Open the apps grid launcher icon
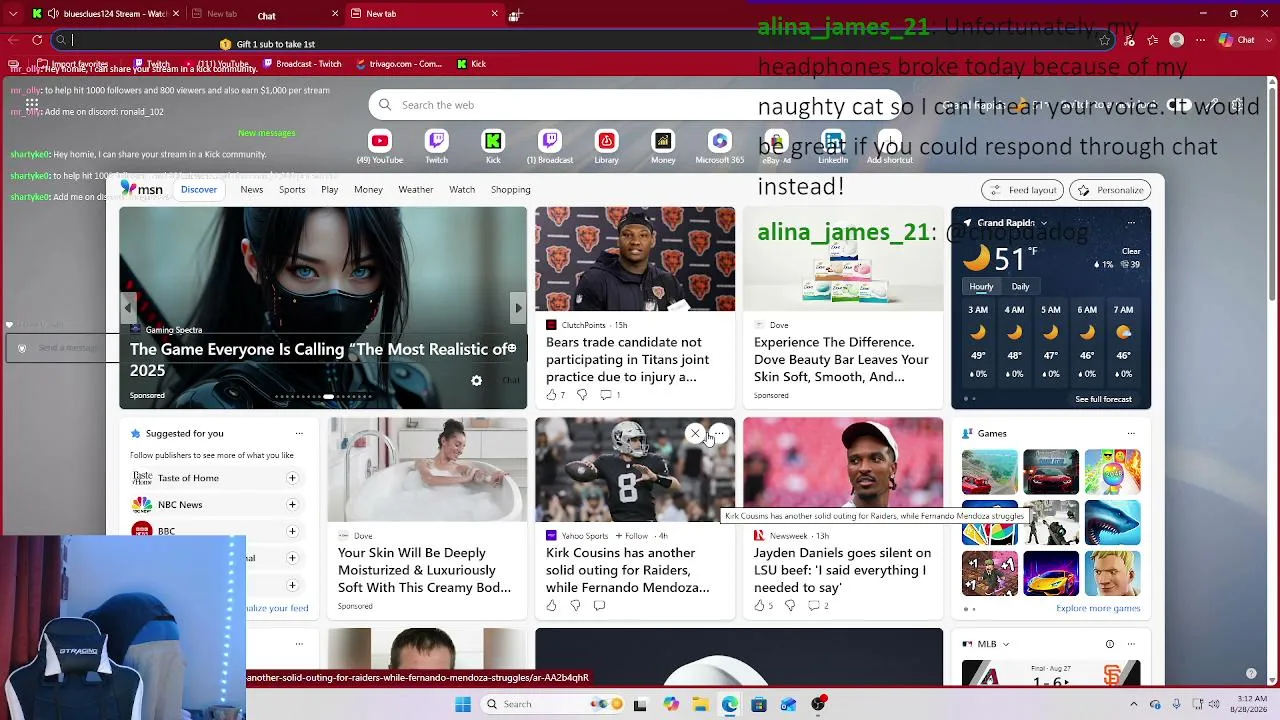 32,104
